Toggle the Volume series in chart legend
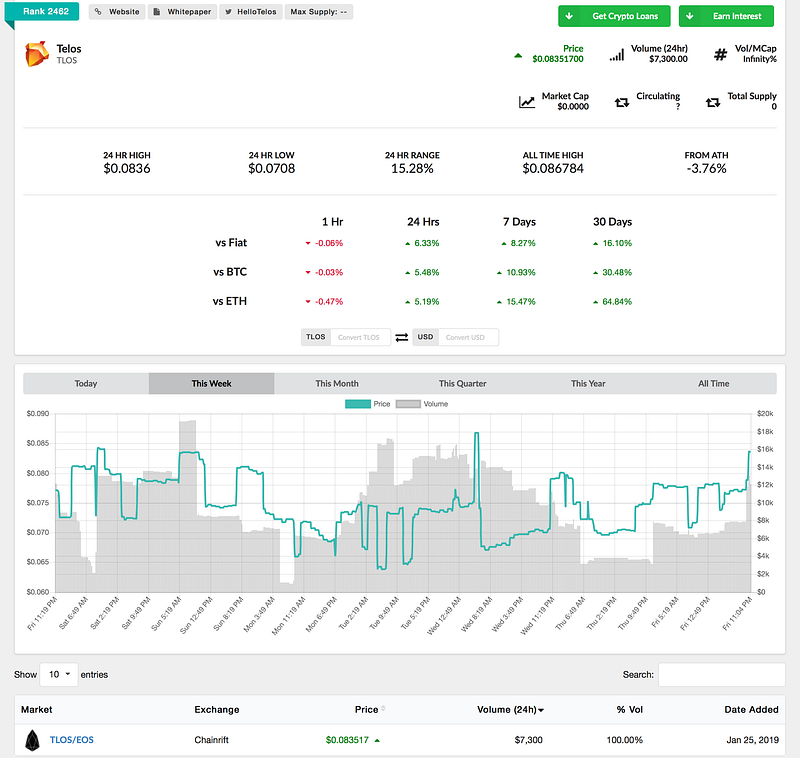 point(422,404)
